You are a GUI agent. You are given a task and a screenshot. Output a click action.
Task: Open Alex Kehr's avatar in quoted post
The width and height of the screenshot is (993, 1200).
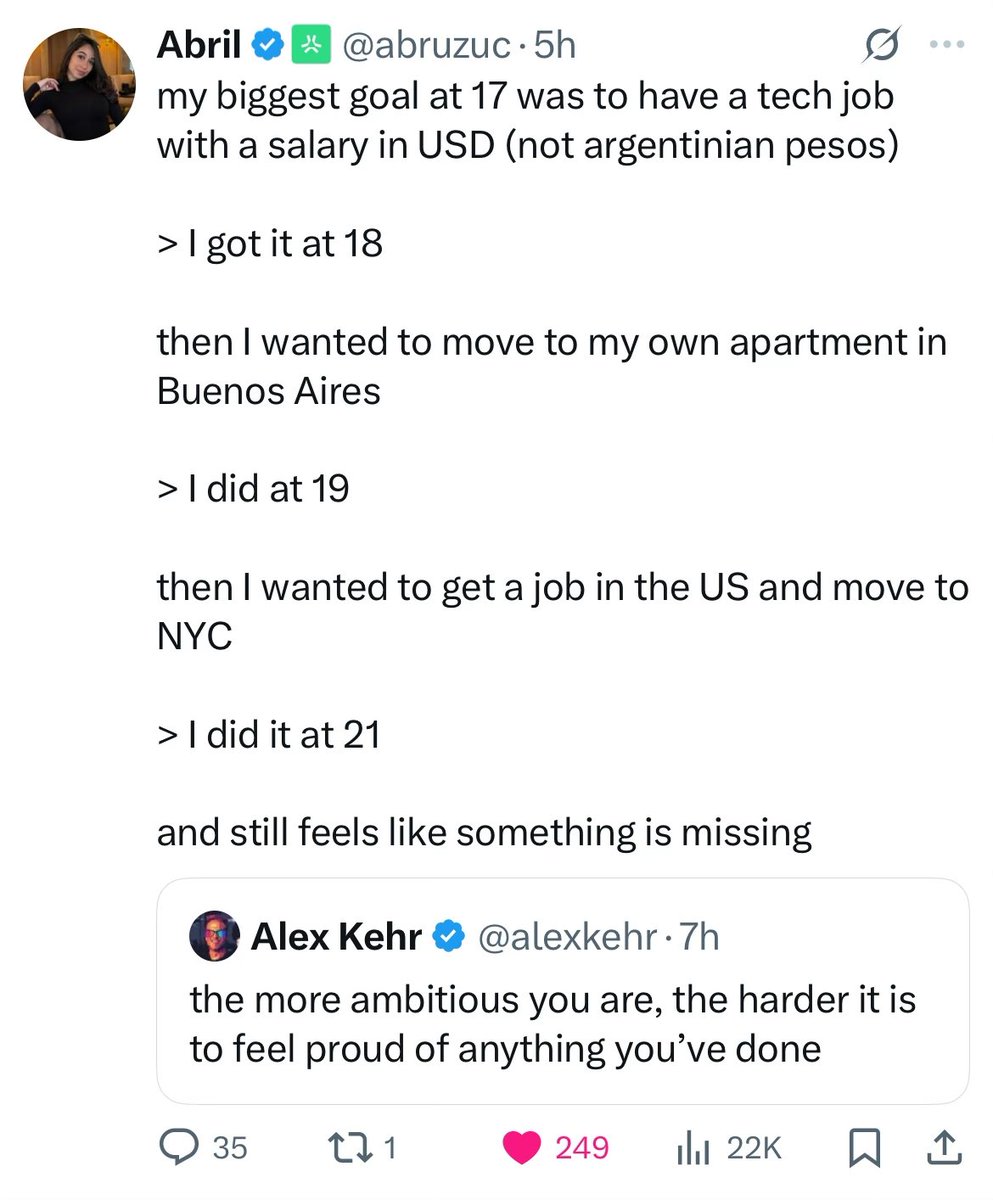[215, 937]
